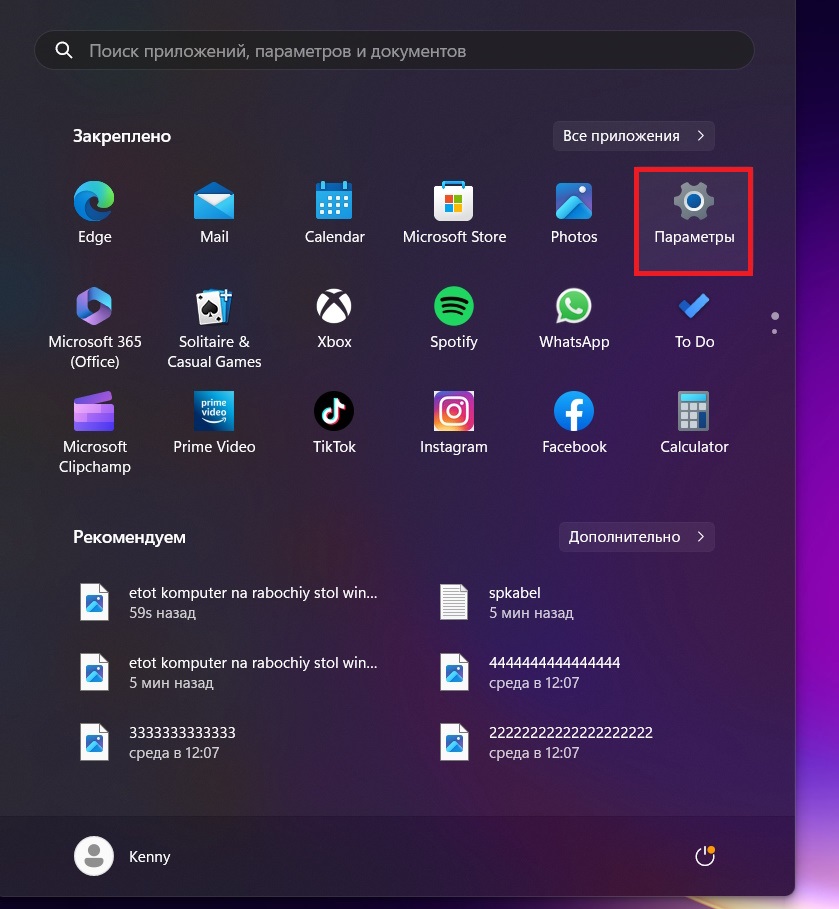The height and width of the screenshot is (909, 839).
Task: Launch Solitaire & Casual Games
Action: click(214, 328)
